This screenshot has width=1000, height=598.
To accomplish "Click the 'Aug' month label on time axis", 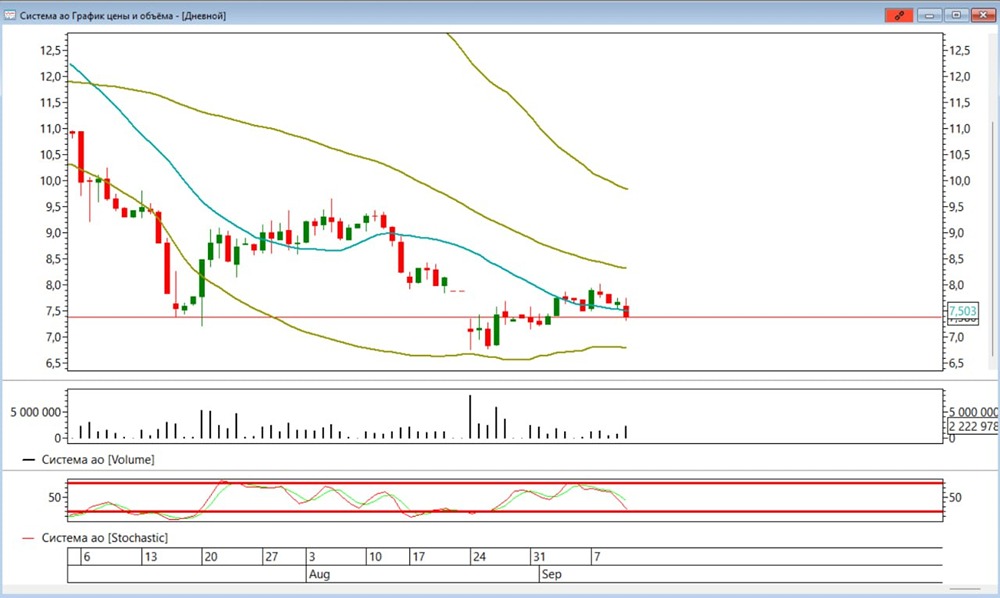I will point(320,574).
